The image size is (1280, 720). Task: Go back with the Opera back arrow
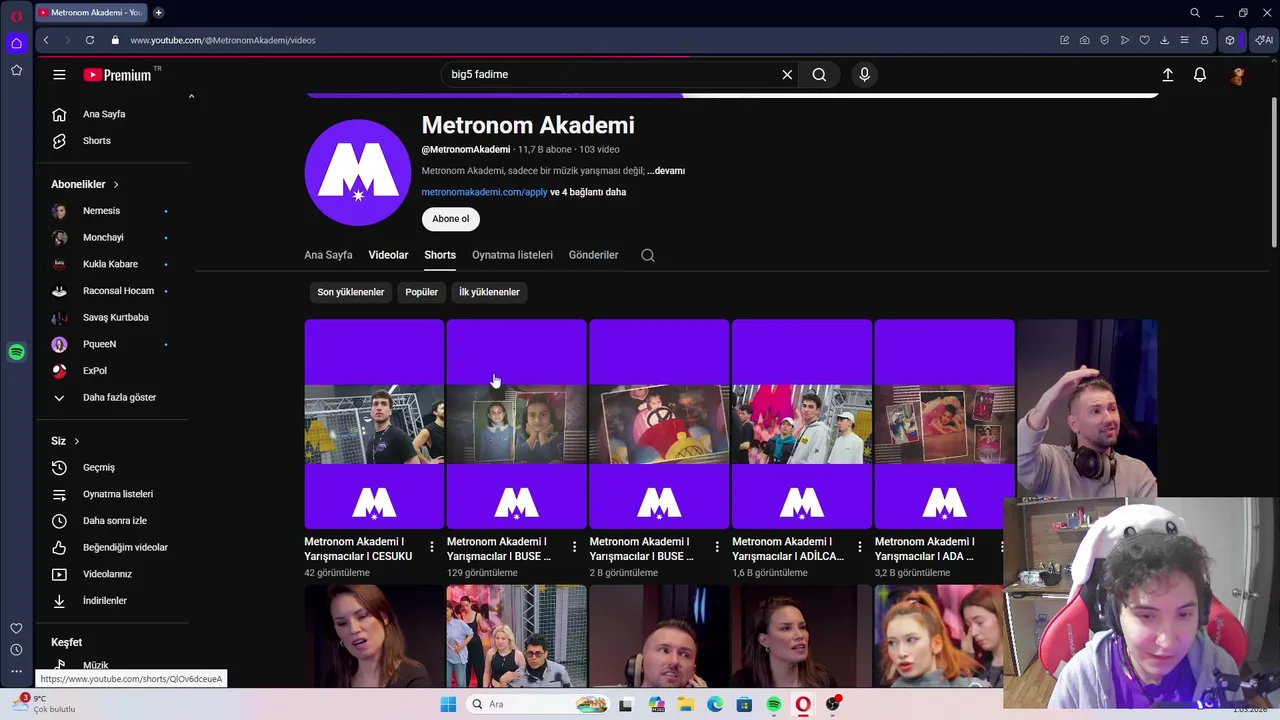46,40
